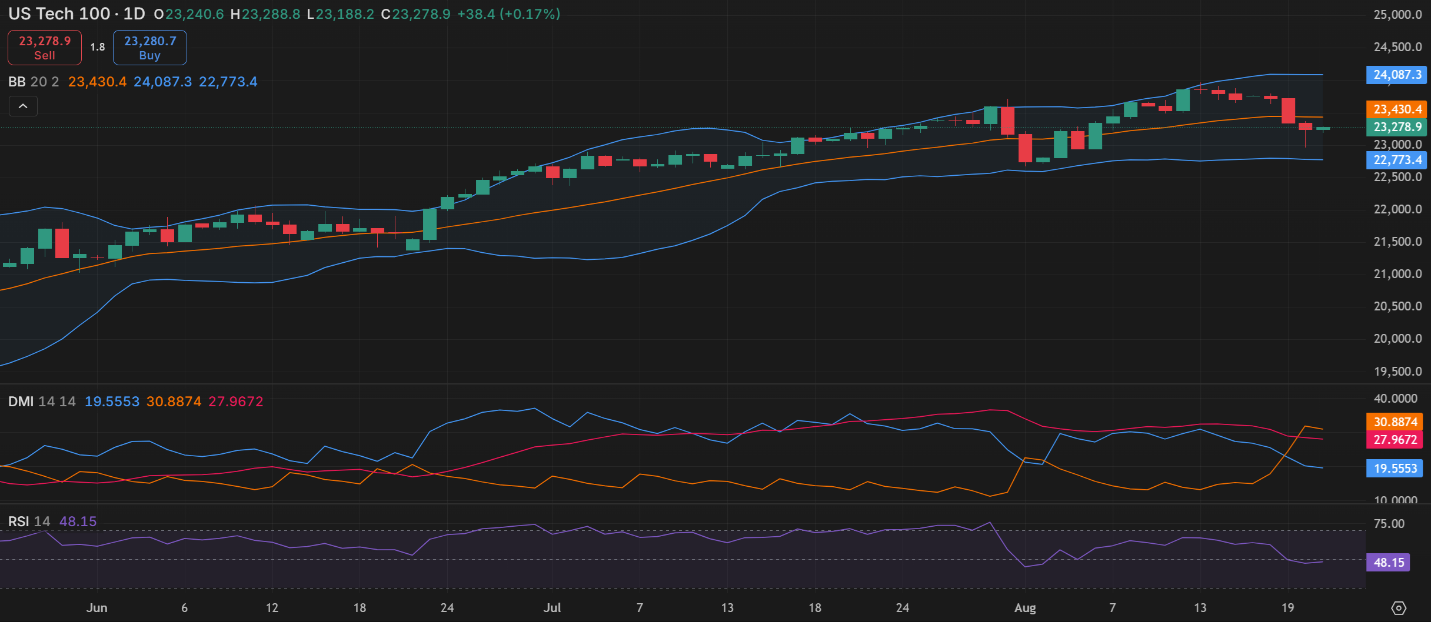This screenshot has width=1431, height=622.
Task: Click the 75.00 RSI axis label
Action: point(1388,524)
